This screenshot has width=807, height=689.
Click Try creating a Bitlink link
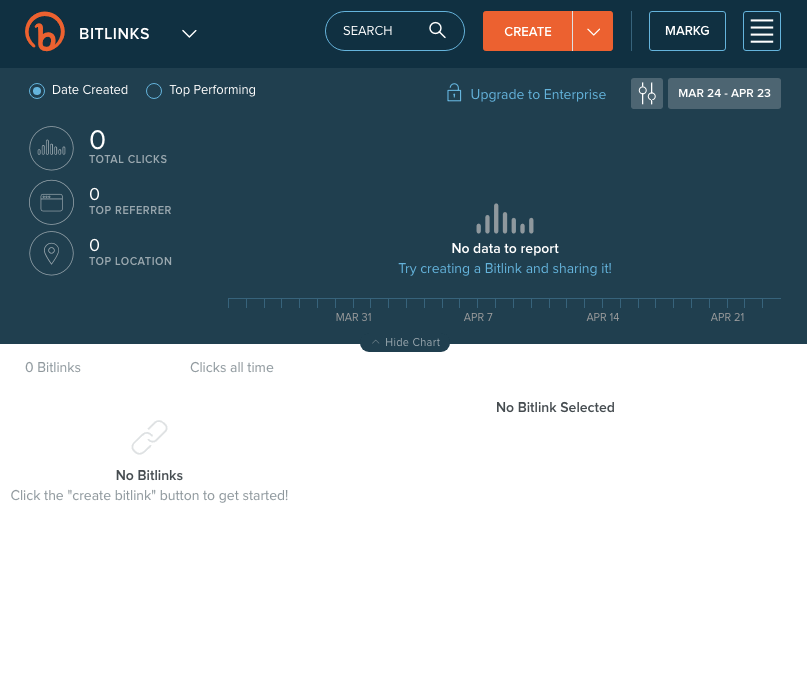click(505, 269)
